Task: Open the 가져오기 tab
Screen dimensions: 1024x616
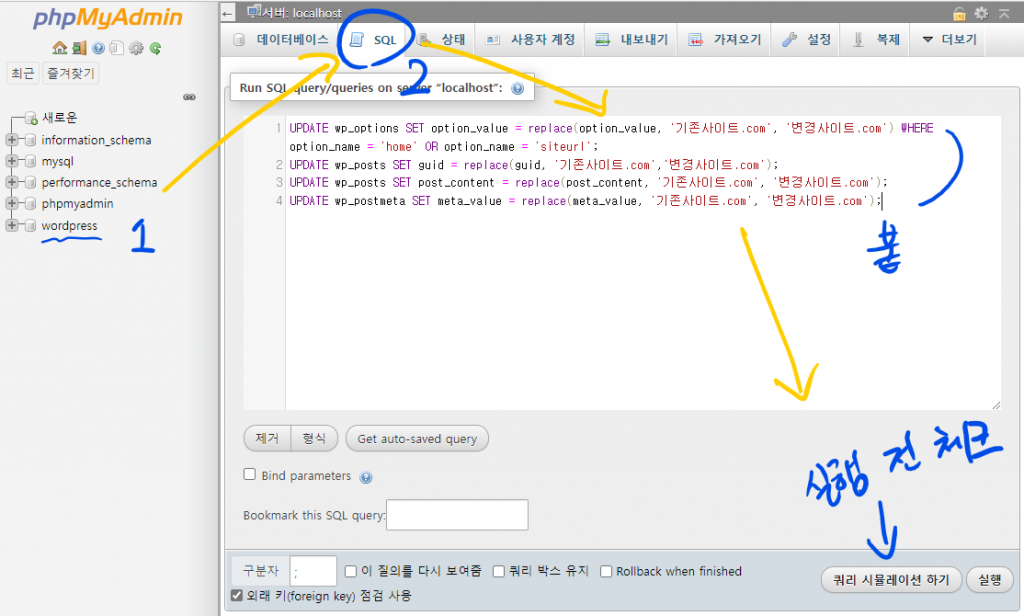Action: click(x=725, y=40)
